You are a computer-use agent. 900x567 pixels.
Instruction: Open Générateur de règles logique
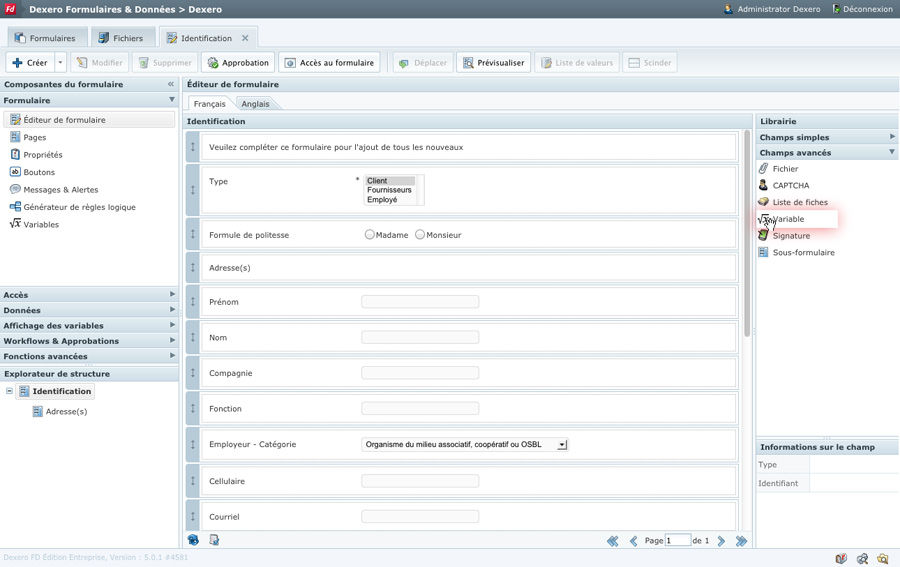(79, 207)
